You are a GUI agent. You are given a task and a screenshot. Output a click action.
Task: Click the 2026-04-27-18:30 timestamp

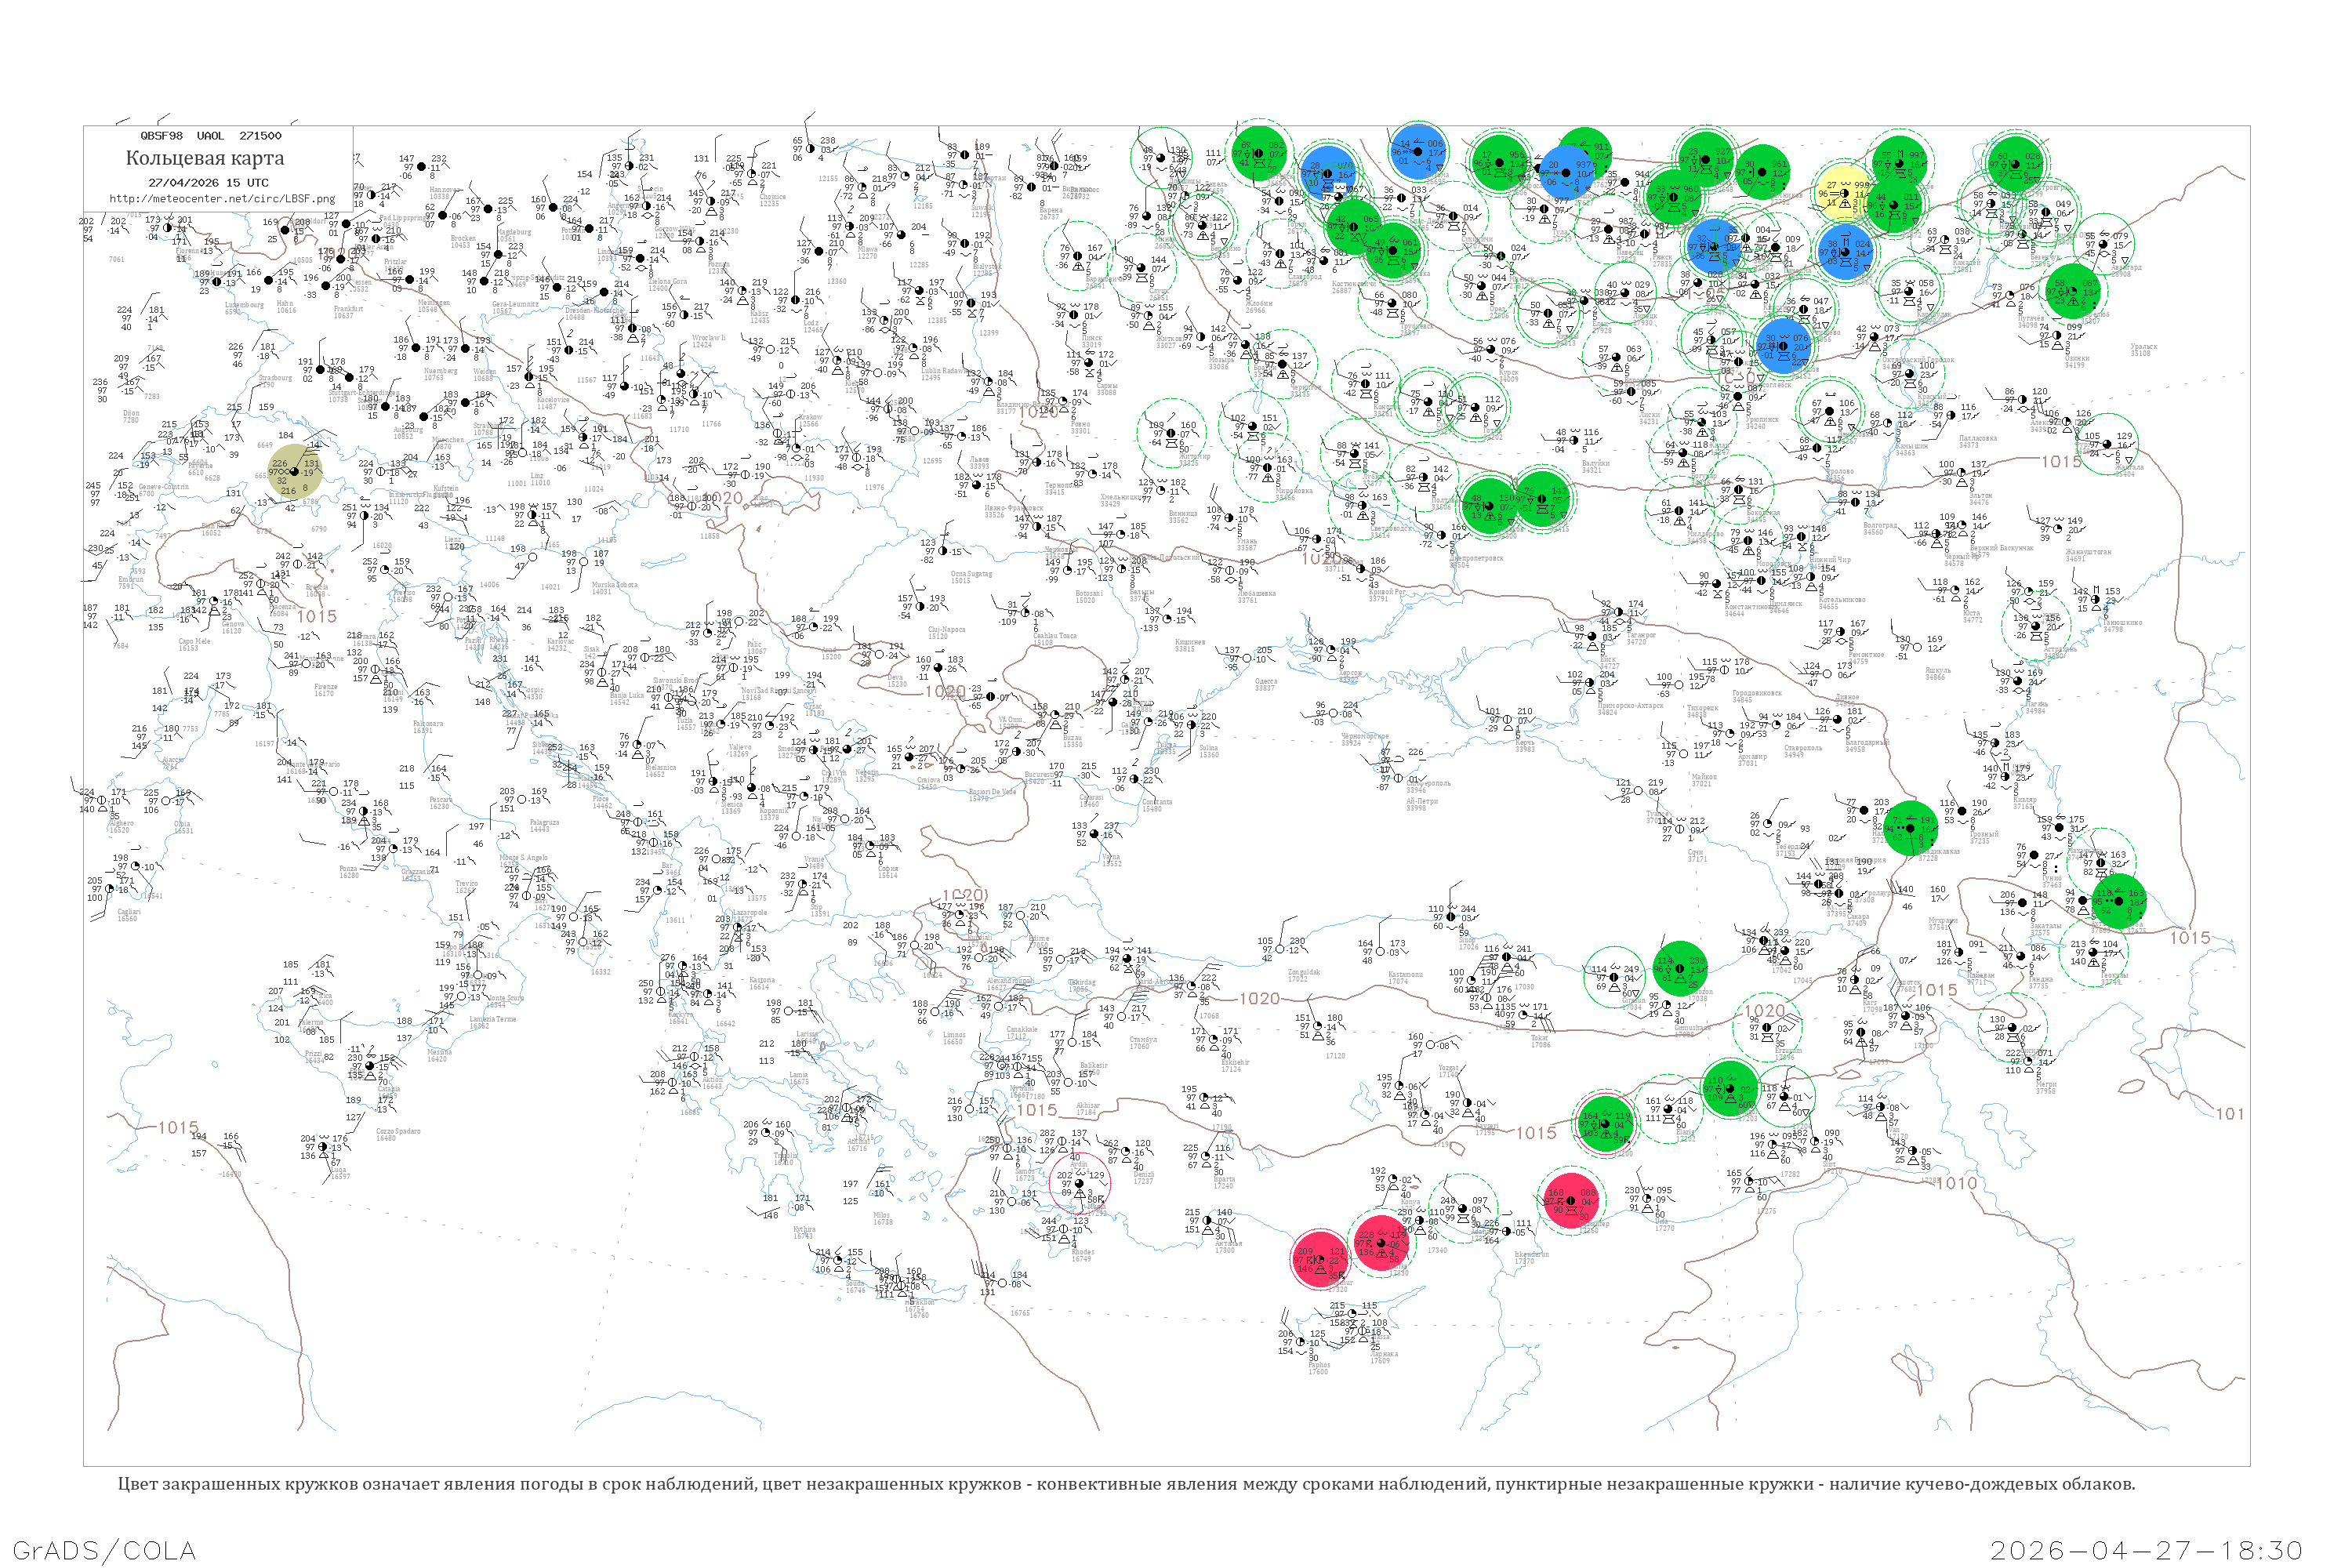[2146, 1550]
